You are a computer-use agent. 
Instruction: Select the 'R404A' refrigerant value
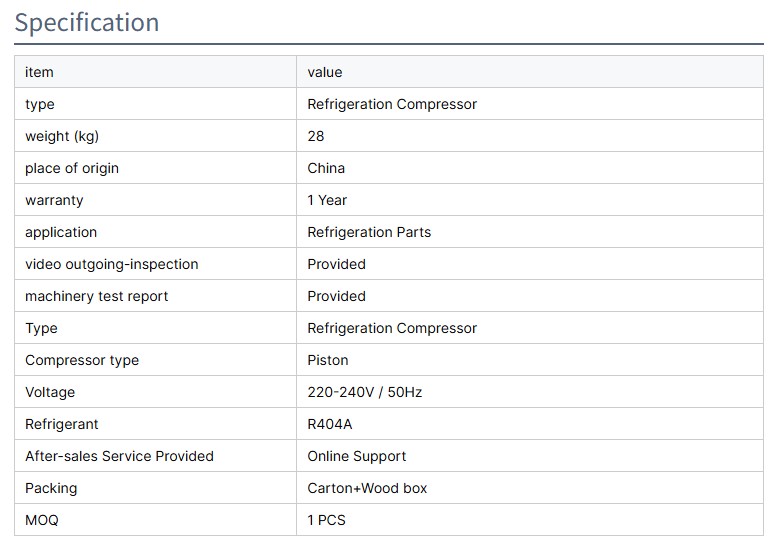[330, 424]
